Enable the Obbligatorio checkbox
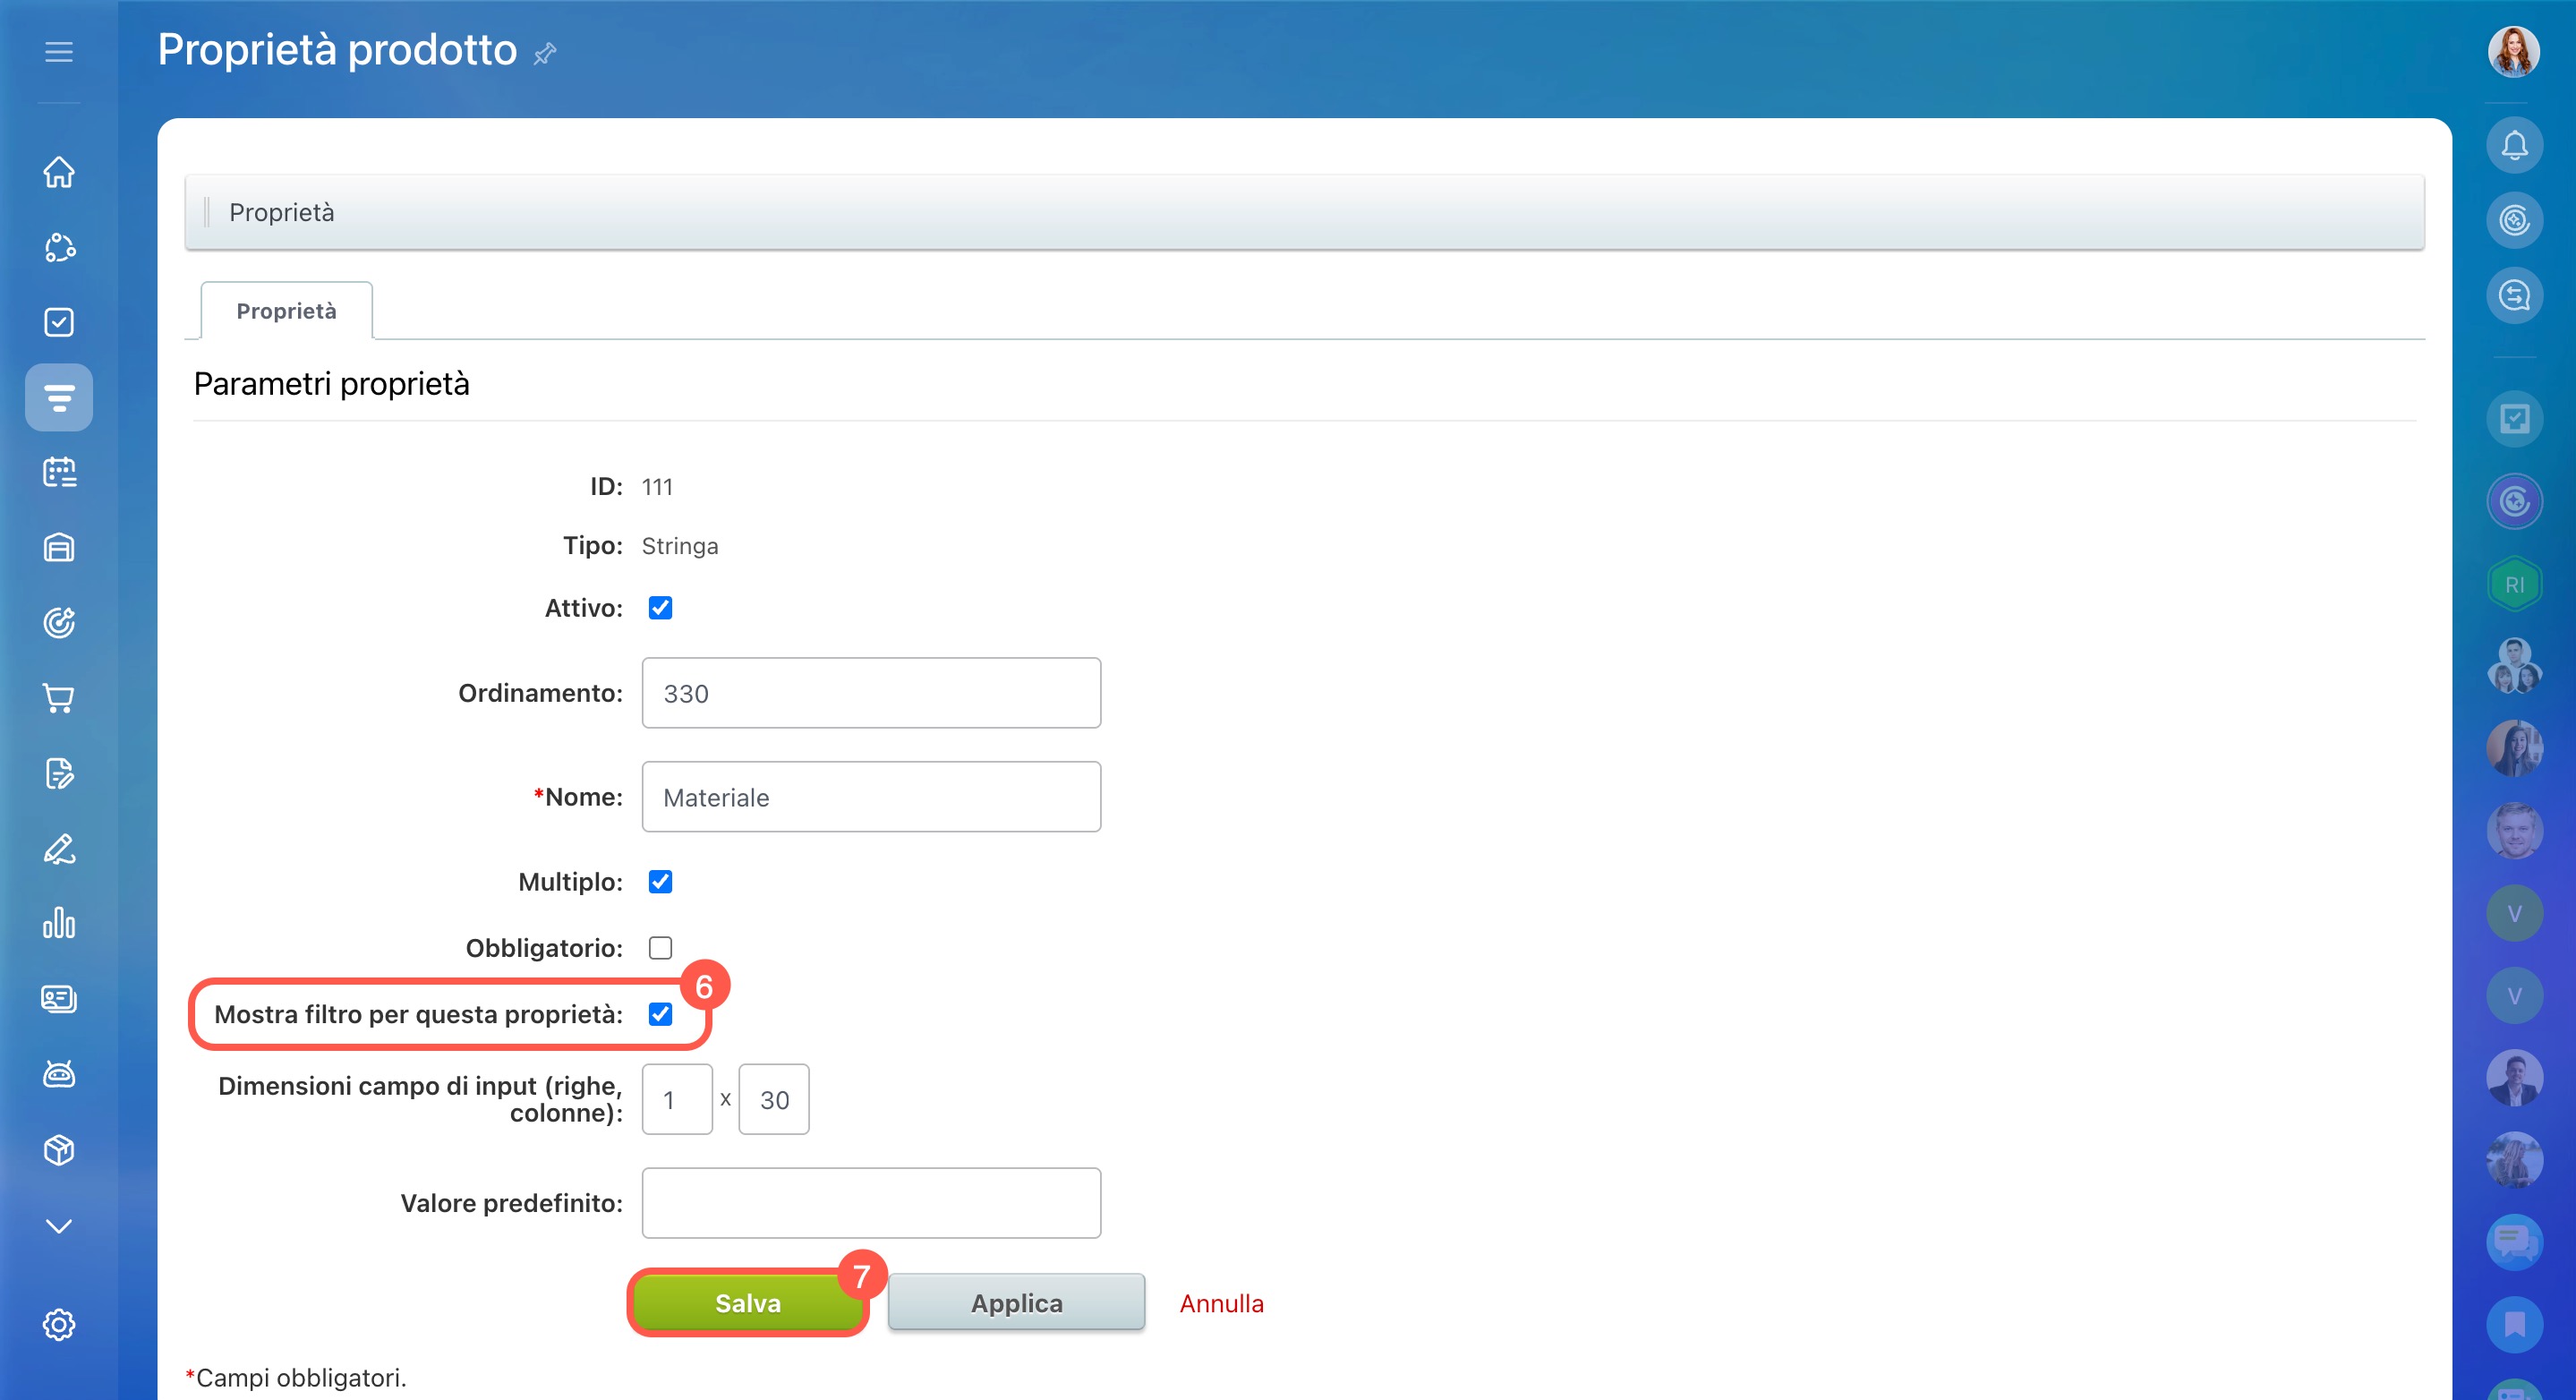This screenshot has height=1400, width=2576. [x=660, y=948]
